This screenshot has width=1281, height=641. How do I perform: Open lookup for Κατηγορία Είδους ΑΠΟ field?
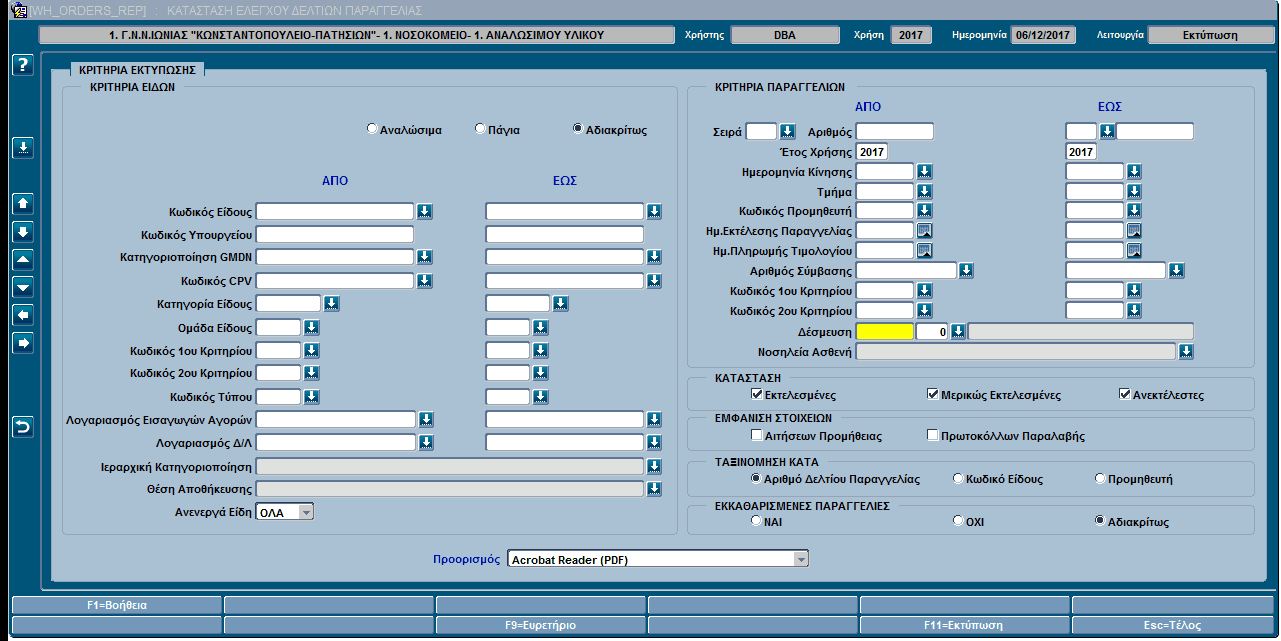332,303
